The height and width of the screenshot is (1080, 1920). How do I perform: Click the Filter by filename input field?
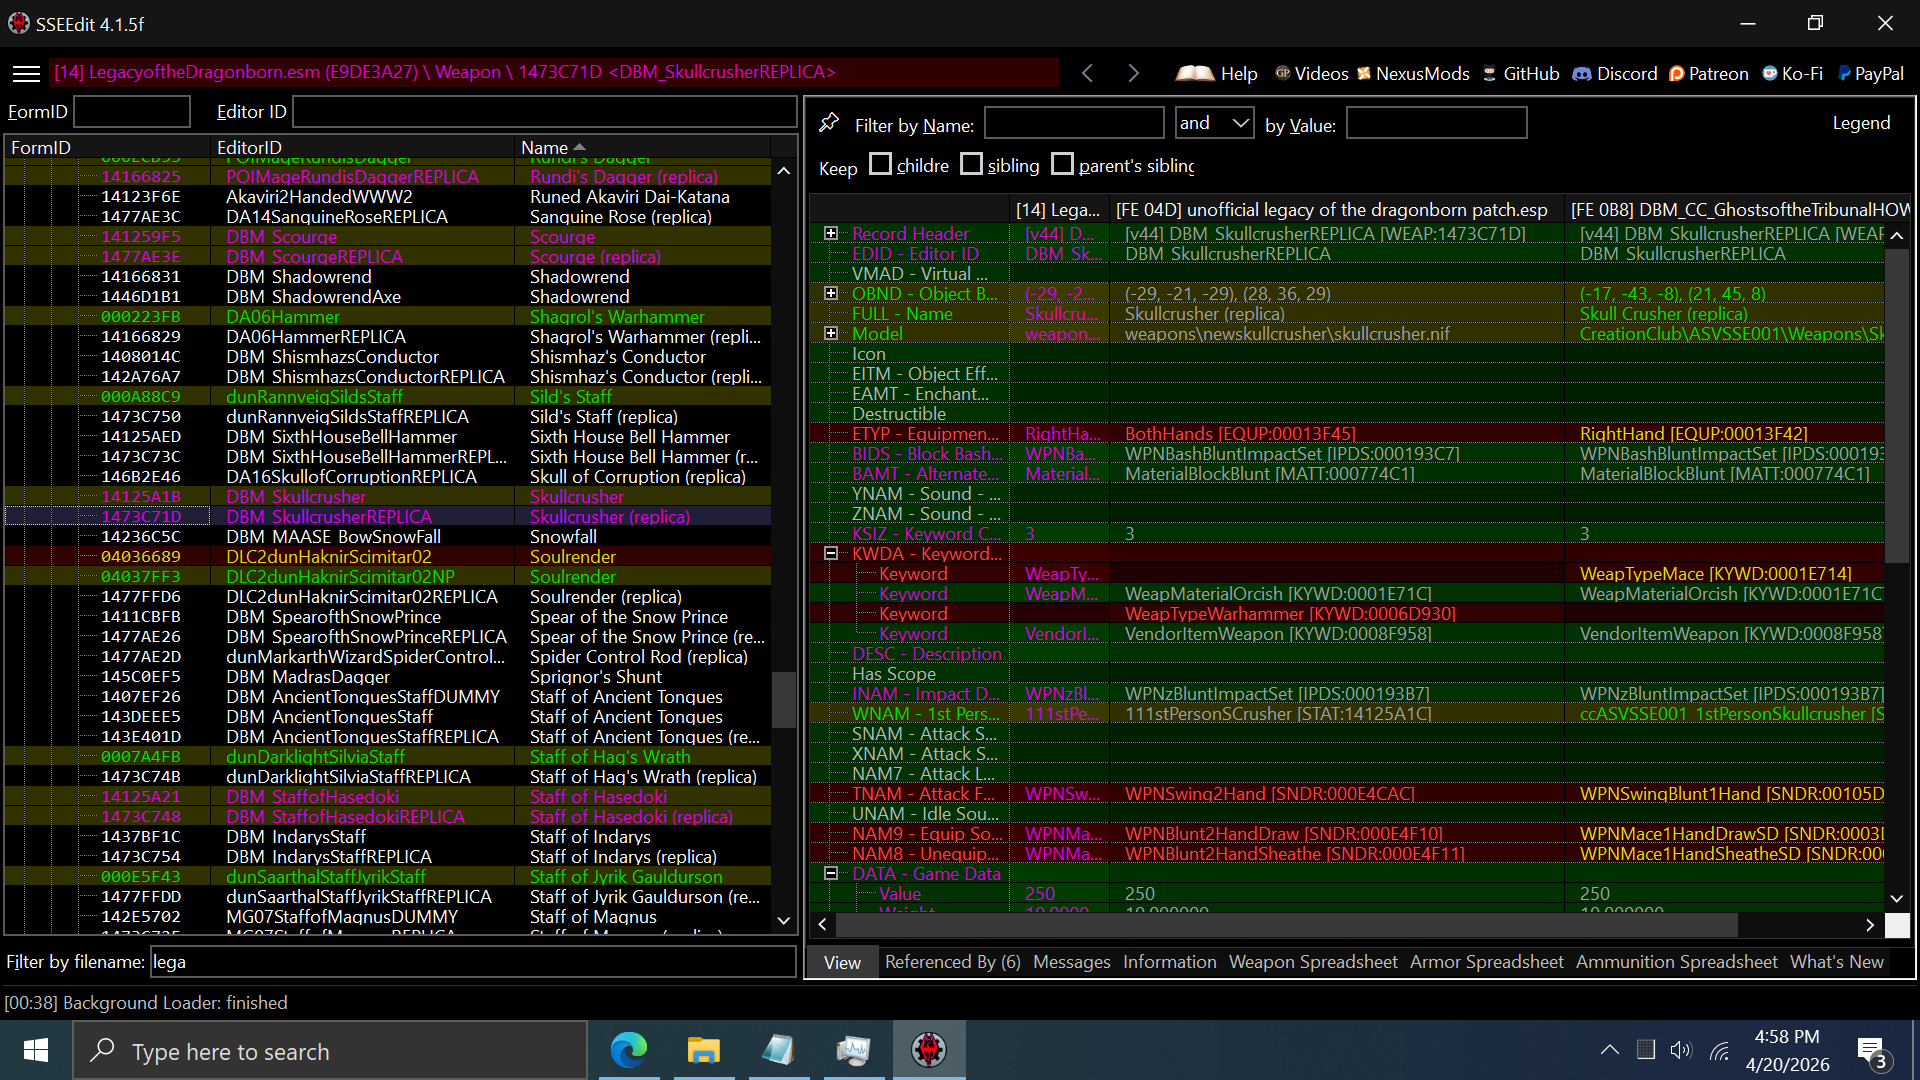point(472,962)
